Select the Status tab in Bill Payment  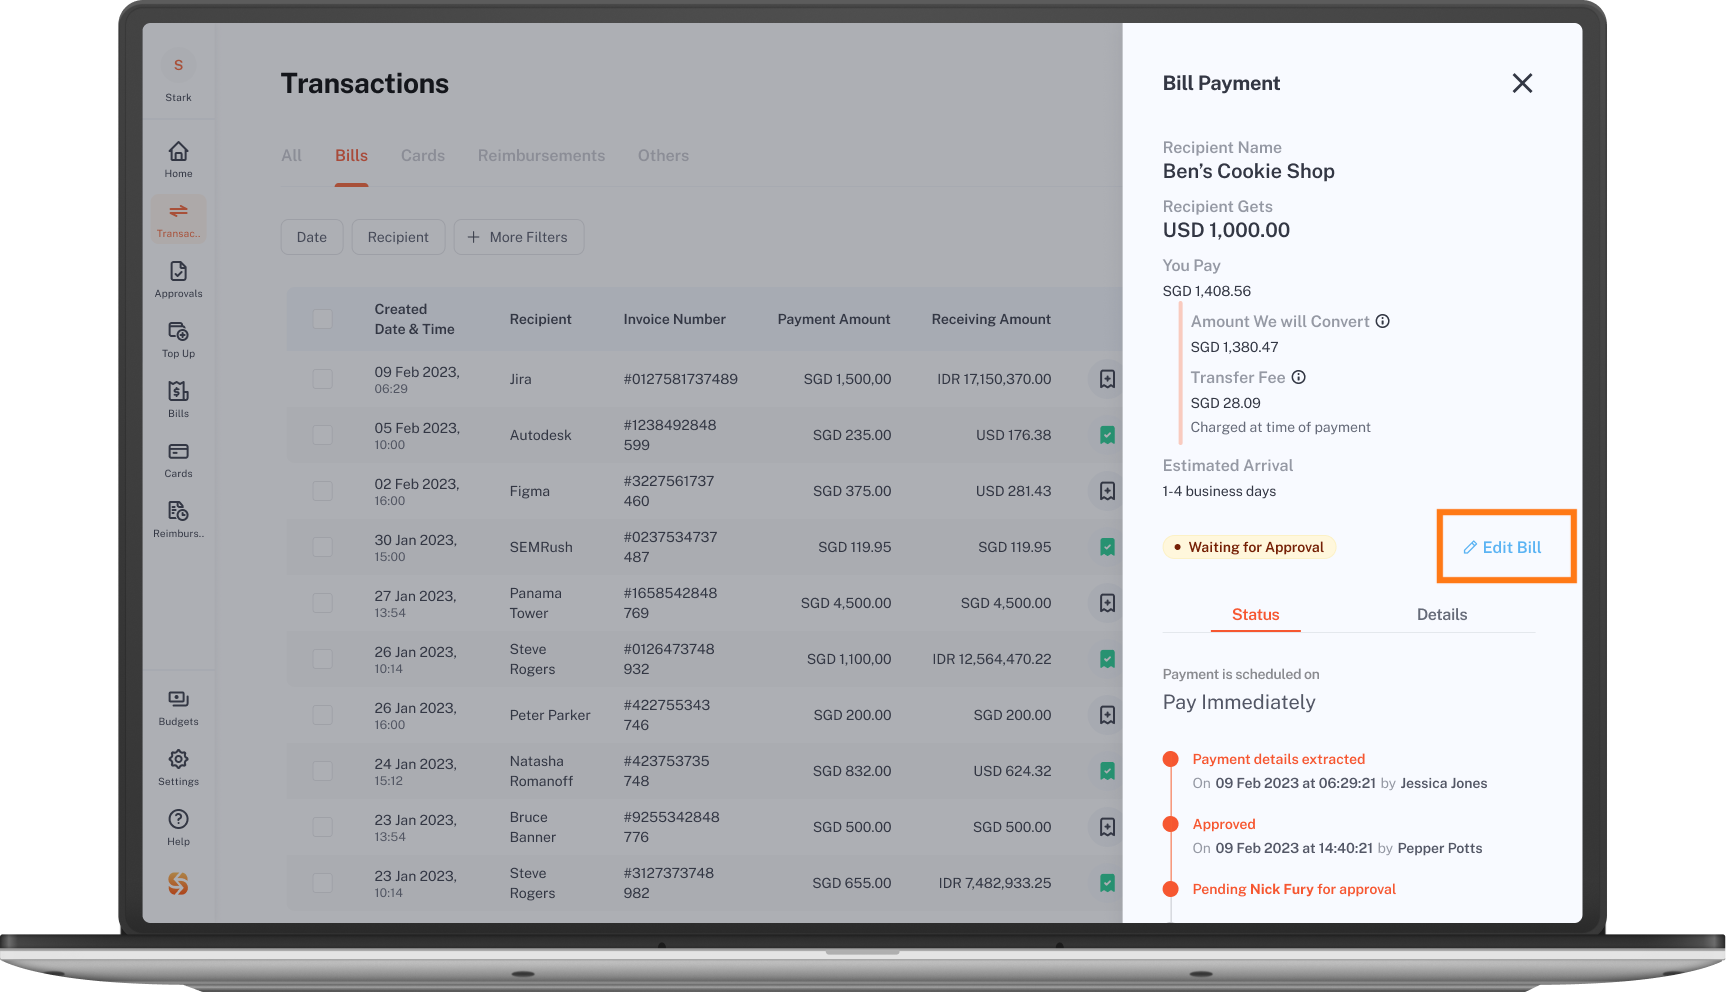pyautogui.click(x=1255, y=615)
